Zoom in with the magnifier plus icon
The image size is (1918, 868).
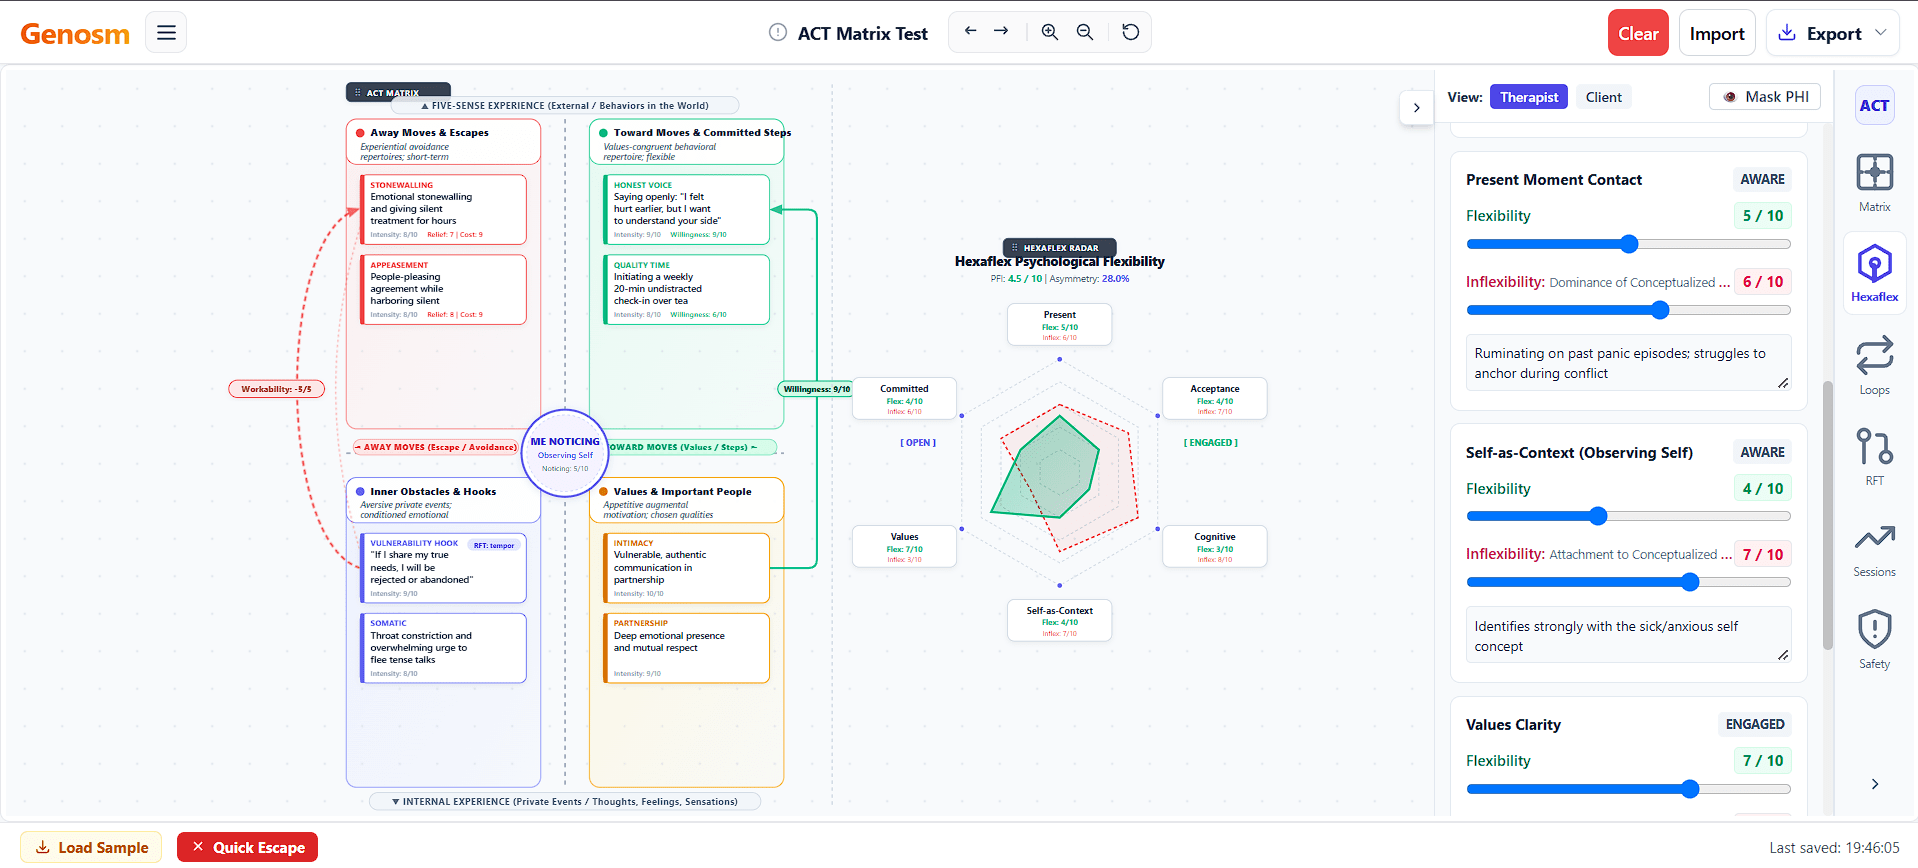tap(1049, 32)
